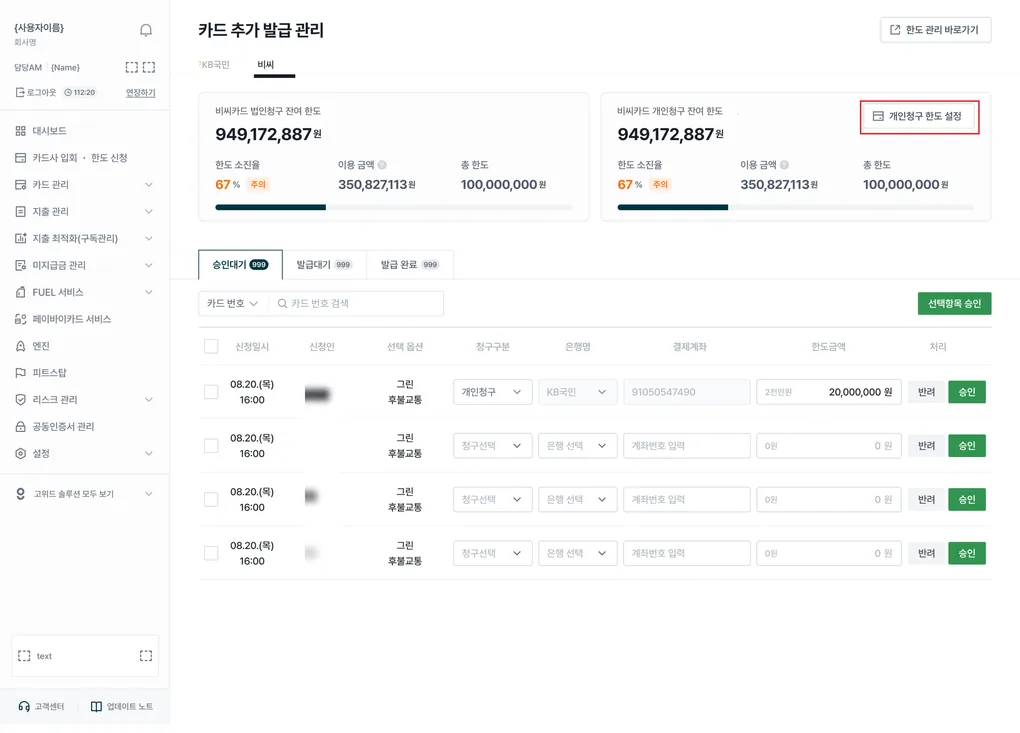Image resolution: width=1020 pixels, height=733 pixels.
Task: Switch to the KB국민 tab
Action: point(215,64)
